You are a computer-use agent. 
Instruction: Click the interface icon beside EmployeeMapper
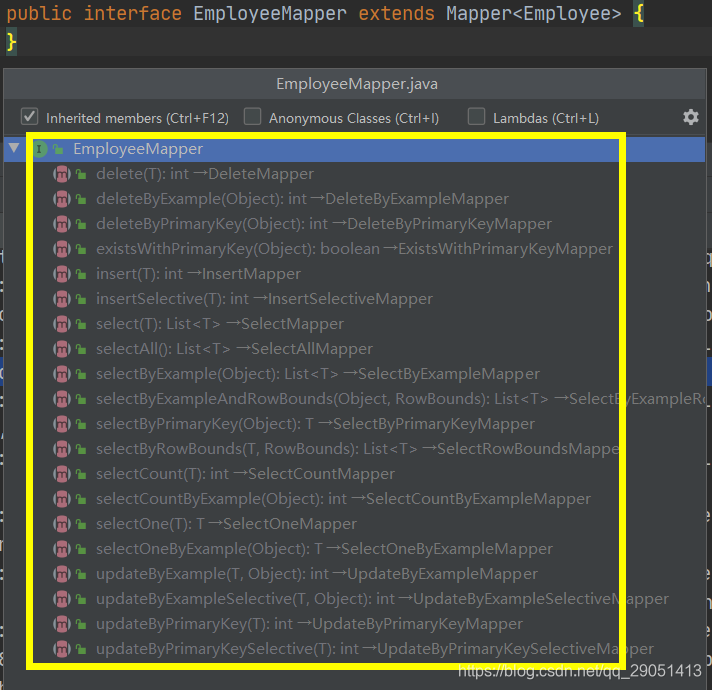tap(40, 149)
